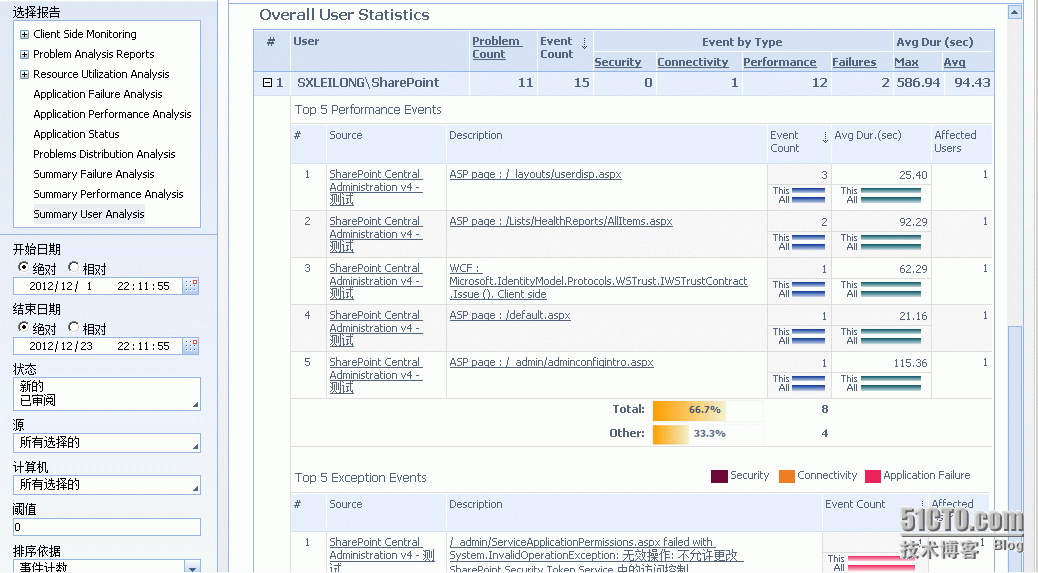Click Avg duration value 115.36
Viewport: 1038px width, 573px height.
[x=910, y=363]
